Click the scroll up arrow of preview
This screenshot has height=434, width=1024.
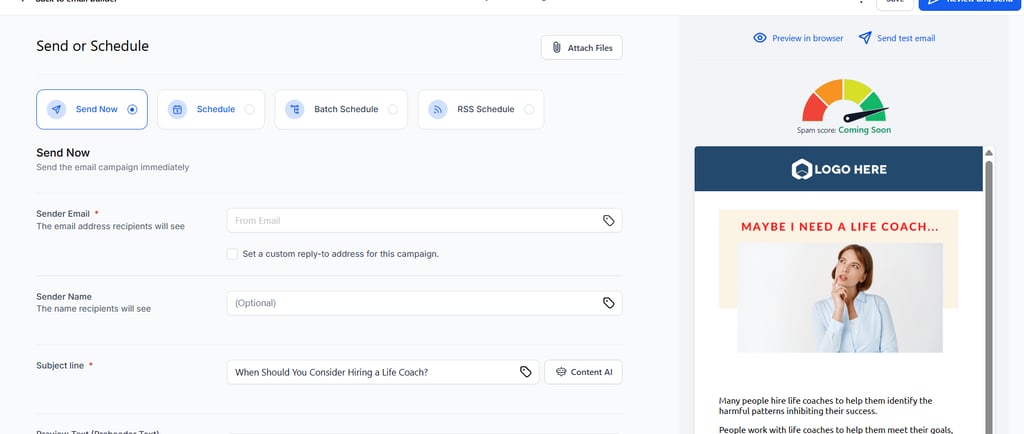click(989, 153)
